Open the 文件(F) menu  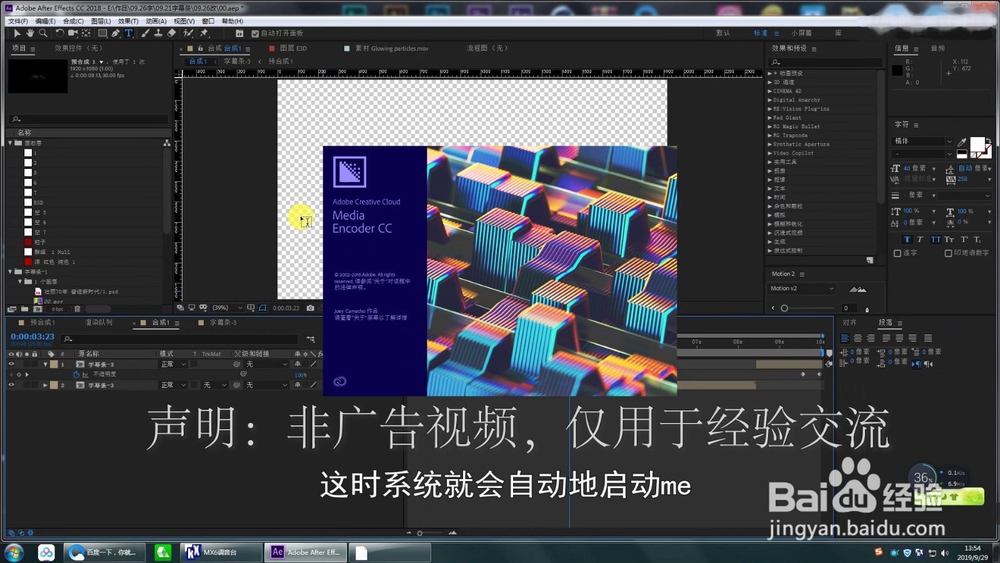click(x=18, y=21)
